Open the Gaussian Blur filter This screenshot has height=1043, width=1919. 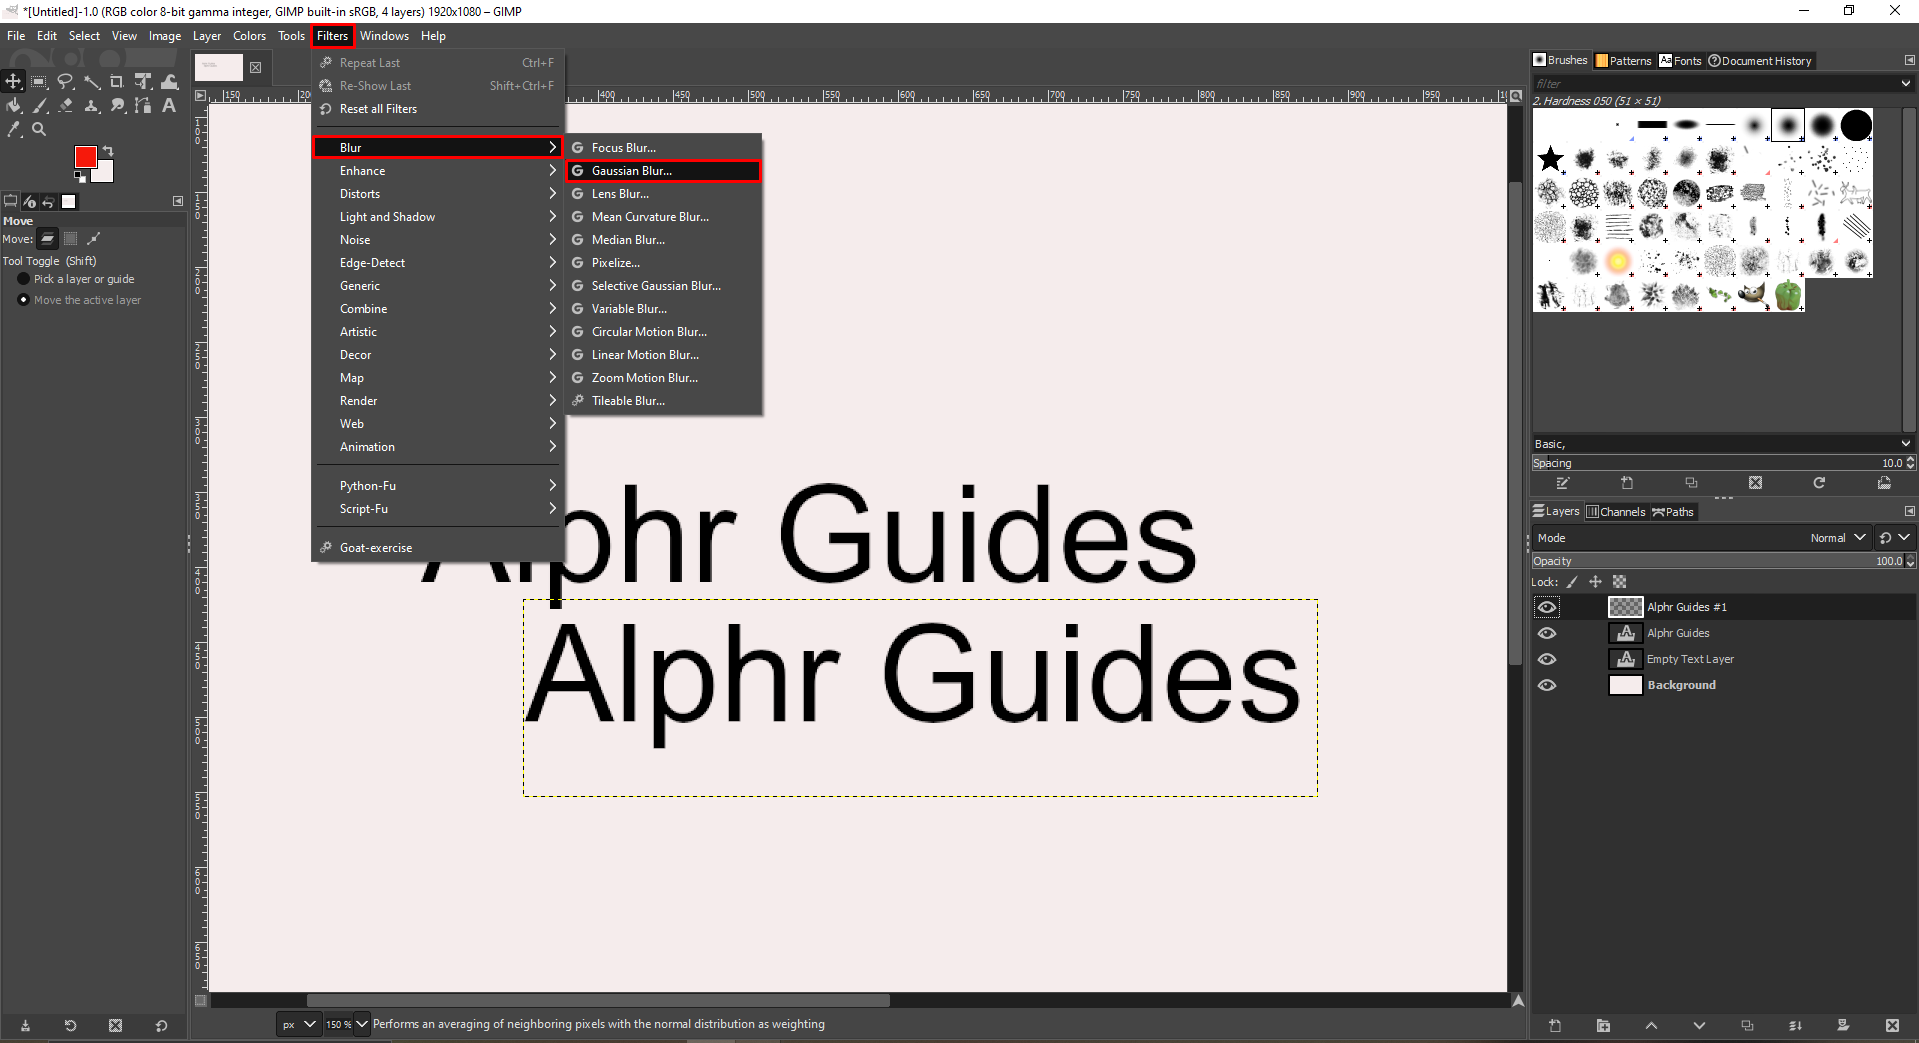coord(664,171)
